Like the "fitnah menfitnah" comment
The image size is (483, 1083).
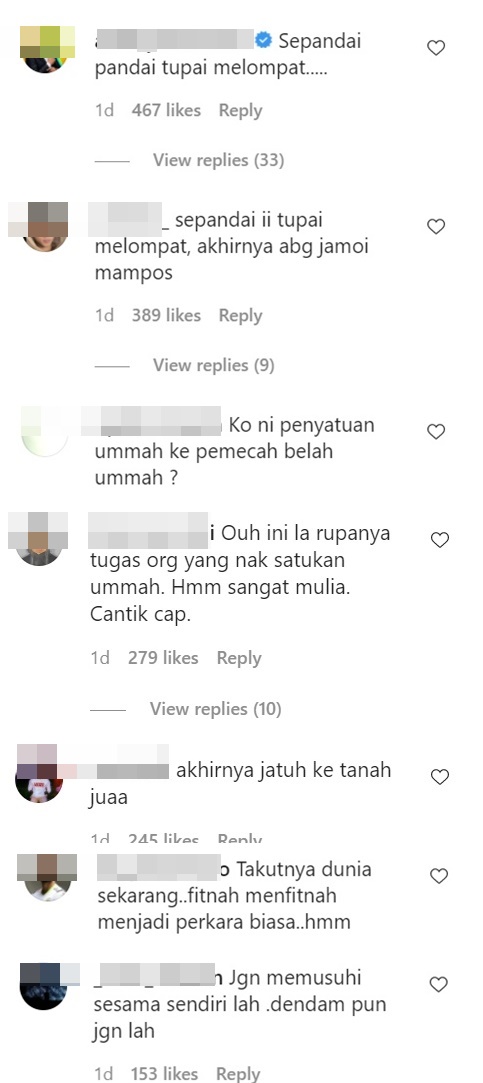tap(439, 876)
